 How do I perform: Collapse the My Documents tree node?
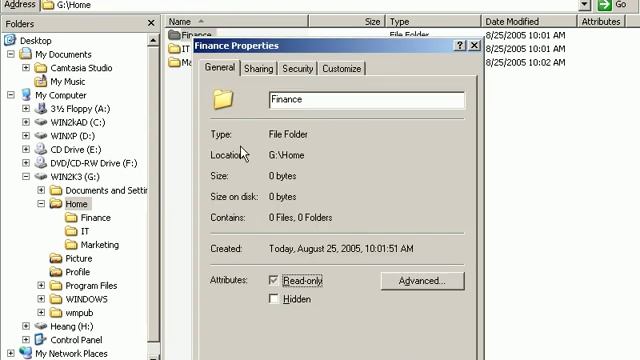[x=11, y=54]
